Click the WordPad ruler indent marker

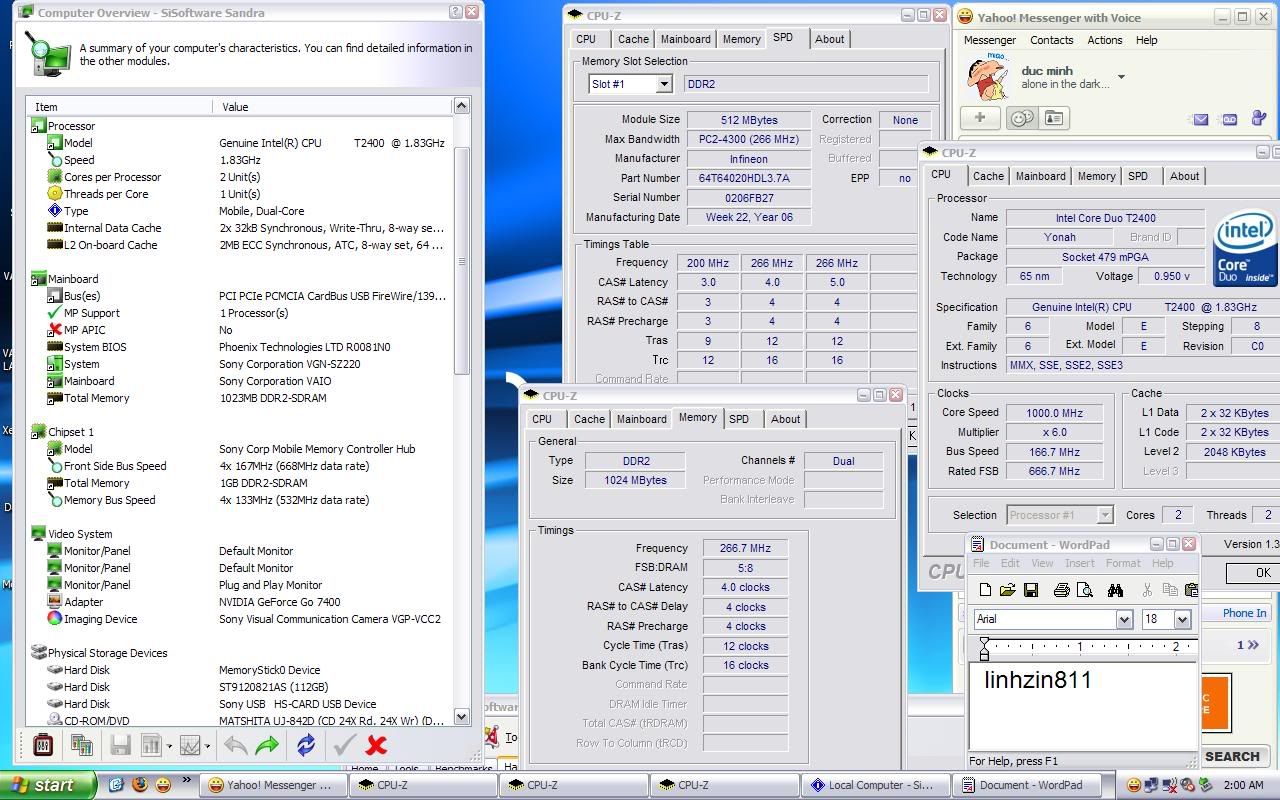pos(984,649)
